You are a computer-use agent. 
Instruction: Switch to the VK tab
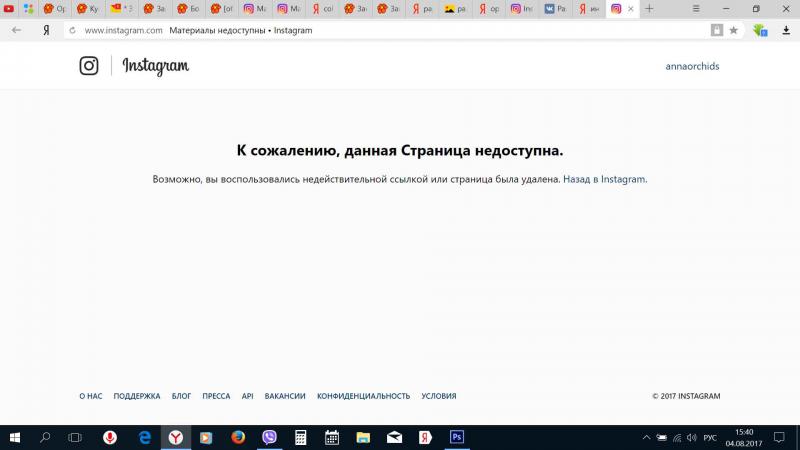[x=555, y=9]
